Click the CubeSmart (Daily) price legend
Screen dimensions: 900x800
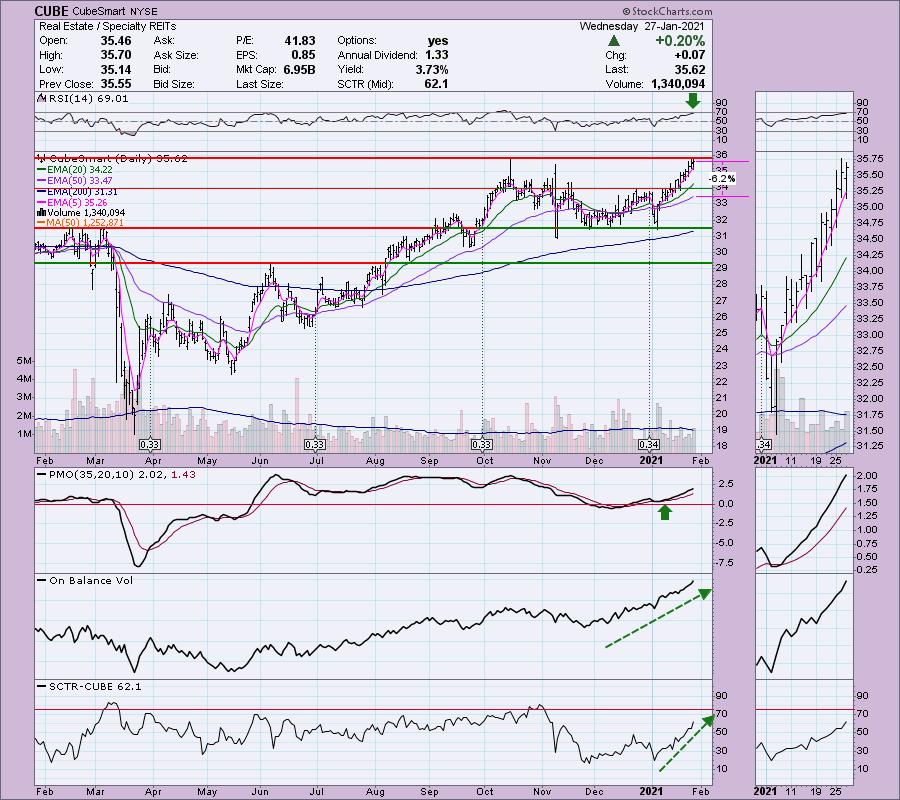118,158
